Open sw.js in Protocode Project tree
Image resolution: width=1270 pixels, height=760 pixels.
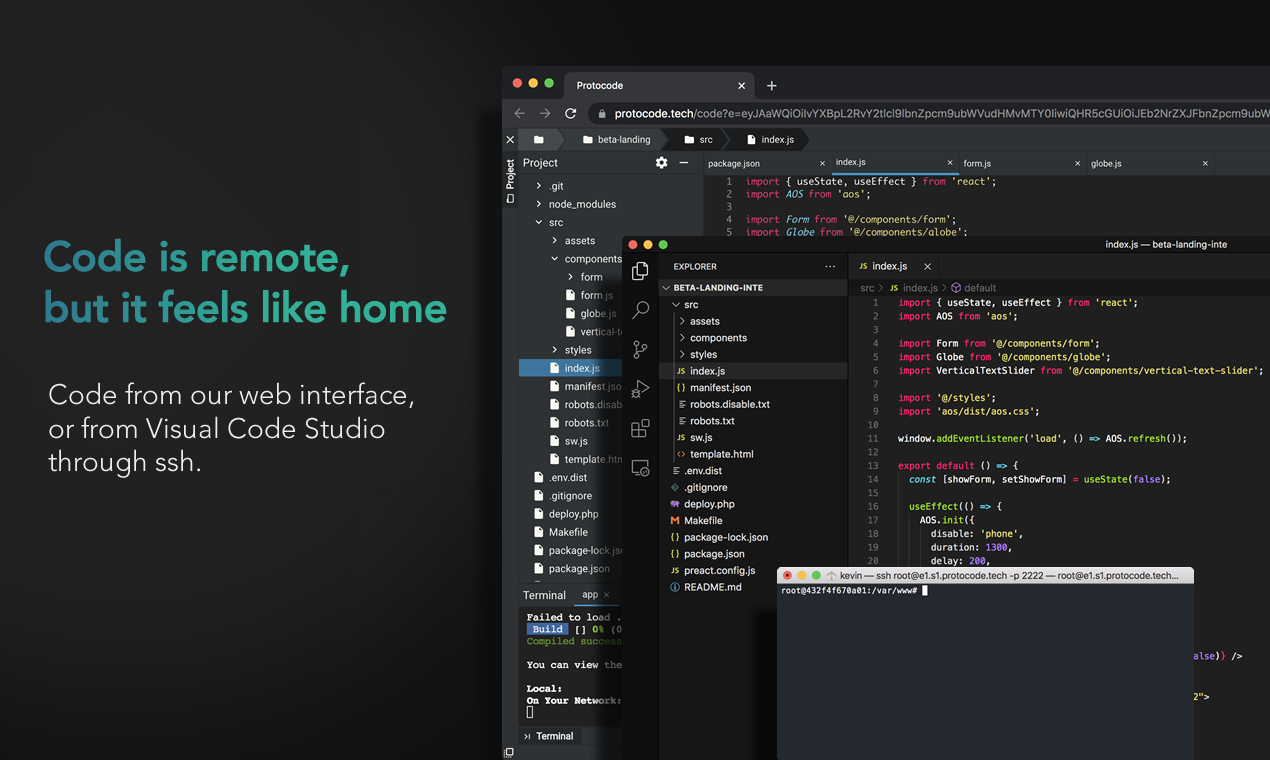click(x=576, y=441)
